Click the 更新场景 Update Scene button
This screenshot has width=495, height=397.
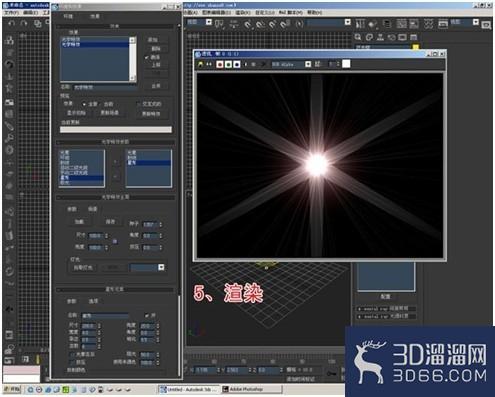110,113
